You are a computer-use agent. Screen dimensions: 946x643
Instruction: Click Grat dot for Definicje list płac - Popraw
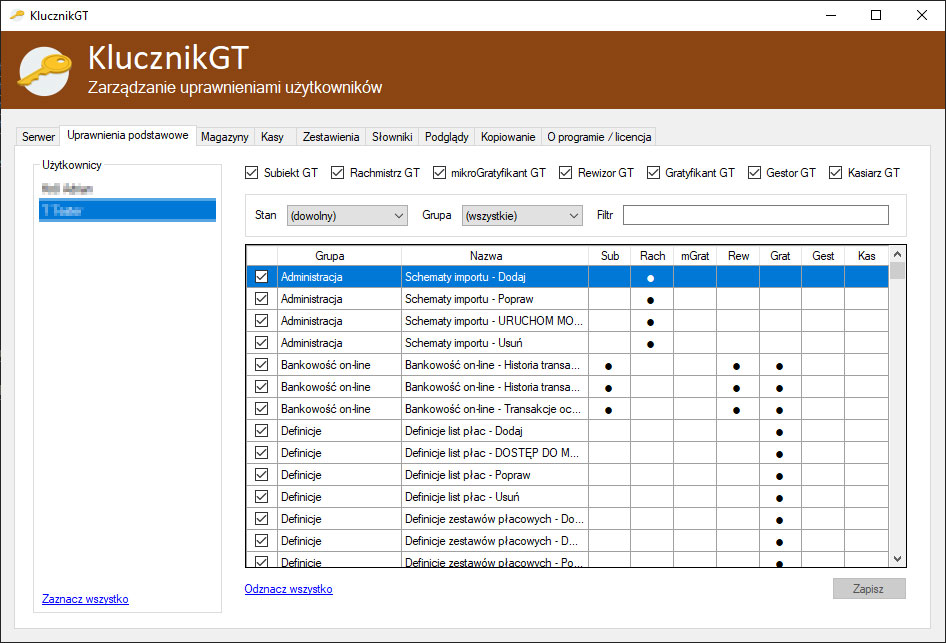pyautogui.click(x=779, y=477)
